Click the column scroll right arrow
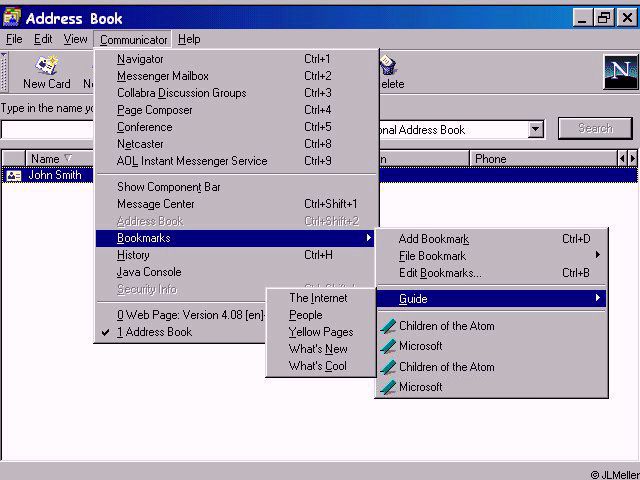The image size is (640, 480). pos(632,158)
